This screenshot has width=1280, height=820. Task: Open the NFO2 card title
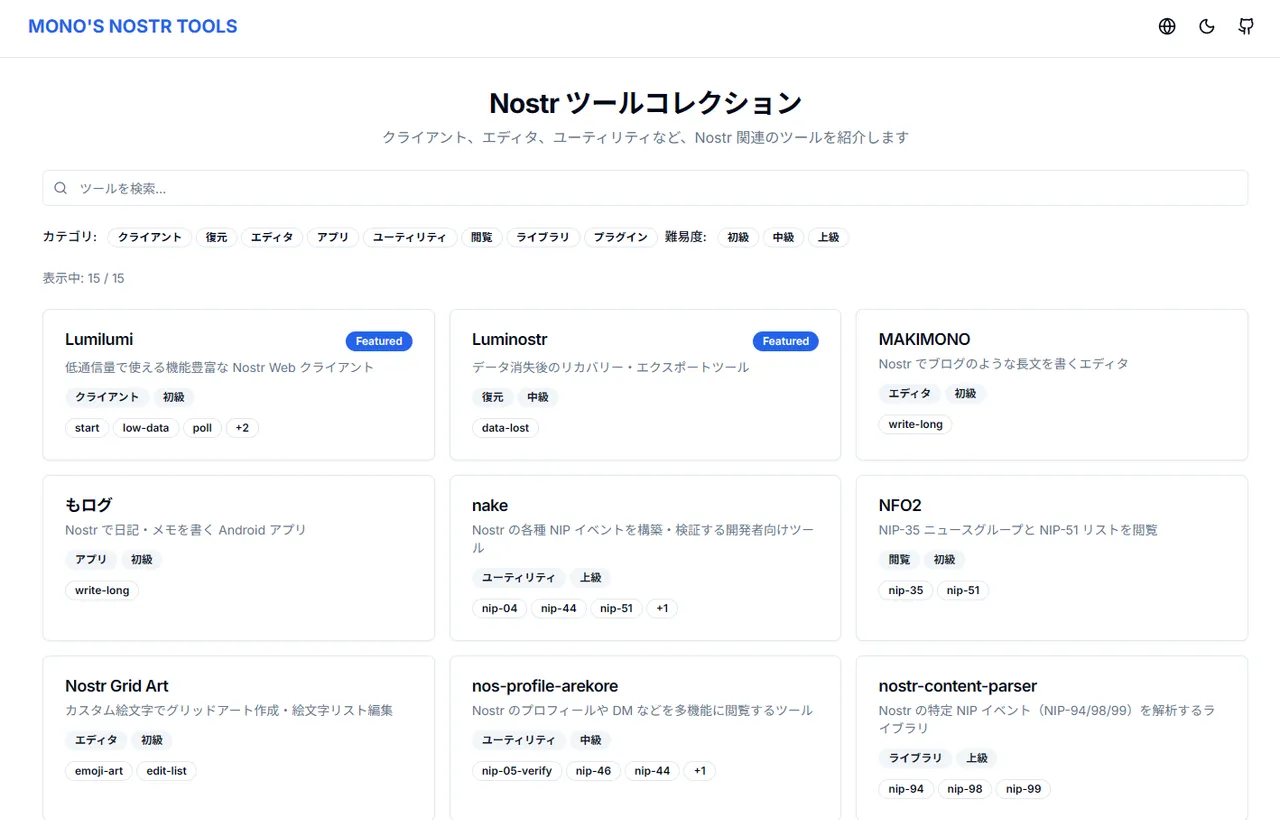(x=900, y=505)
